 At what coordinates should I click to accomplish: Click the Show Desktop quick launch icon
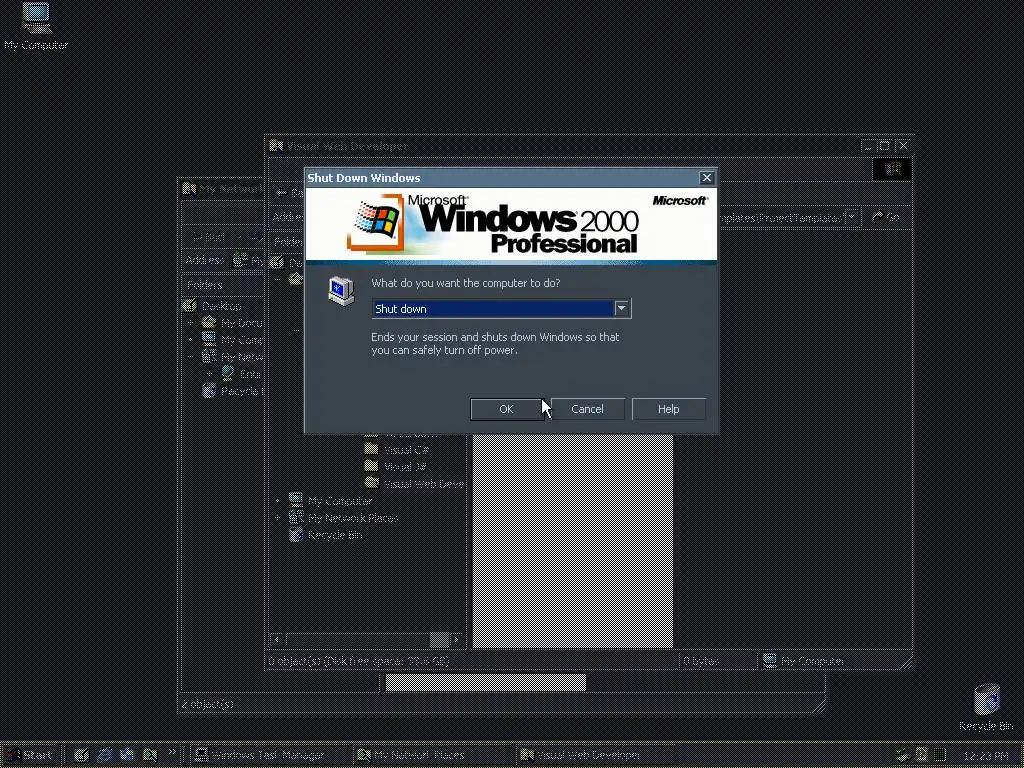[81, 755]
